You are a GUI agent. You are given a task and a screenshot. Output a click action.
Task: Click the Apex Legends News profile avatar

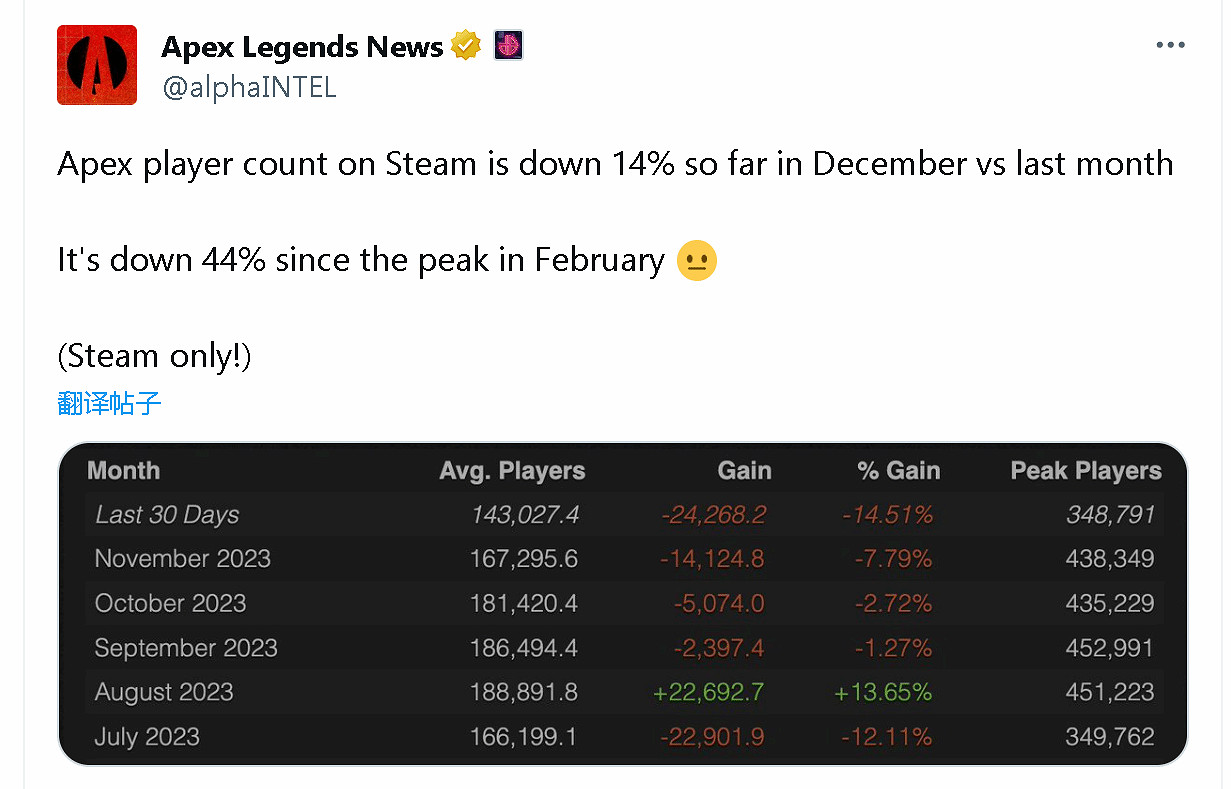tap(96, 64)
